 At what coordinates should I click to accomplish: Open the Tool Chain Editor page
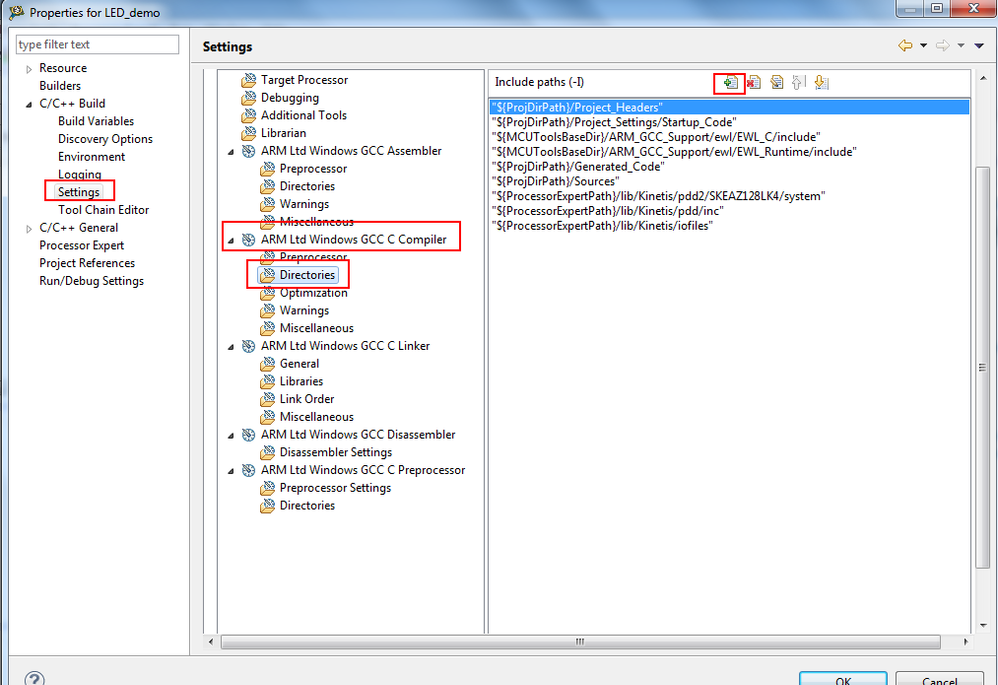coord(103,210)
